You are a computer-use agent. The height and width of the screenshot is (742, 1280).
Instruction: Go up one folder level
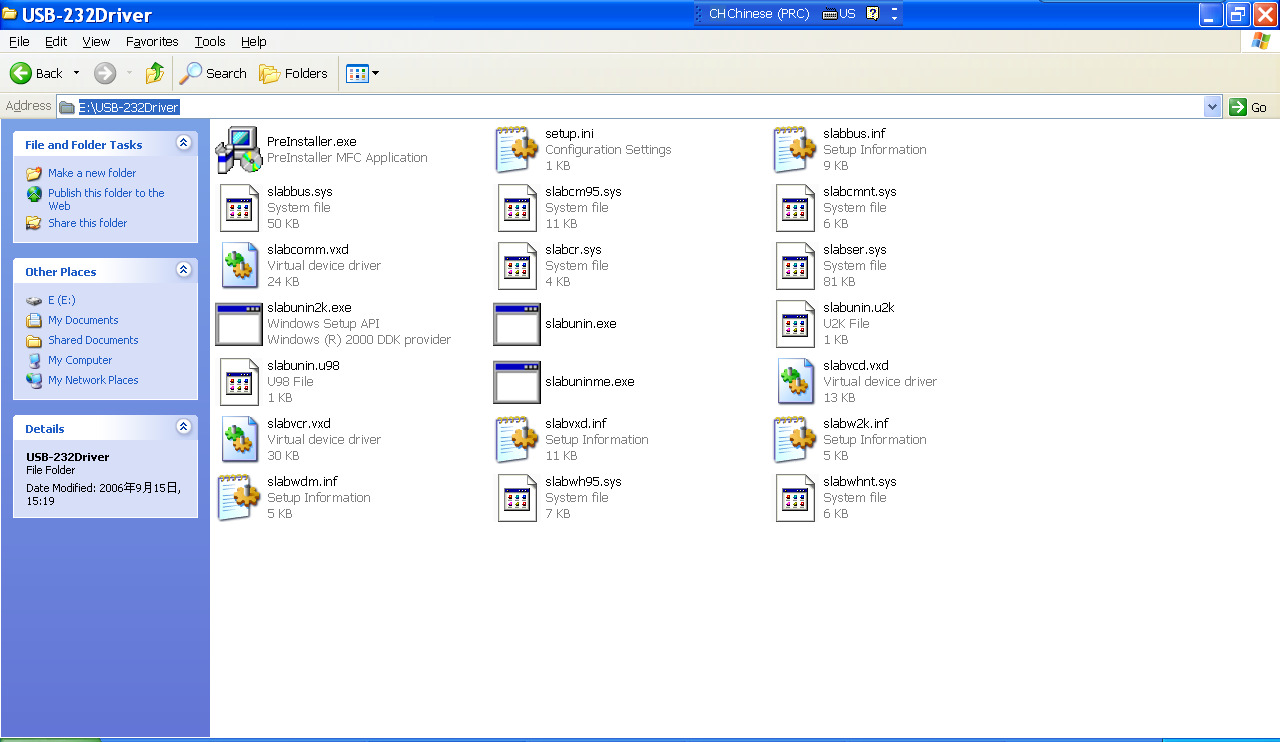point(154,73)
